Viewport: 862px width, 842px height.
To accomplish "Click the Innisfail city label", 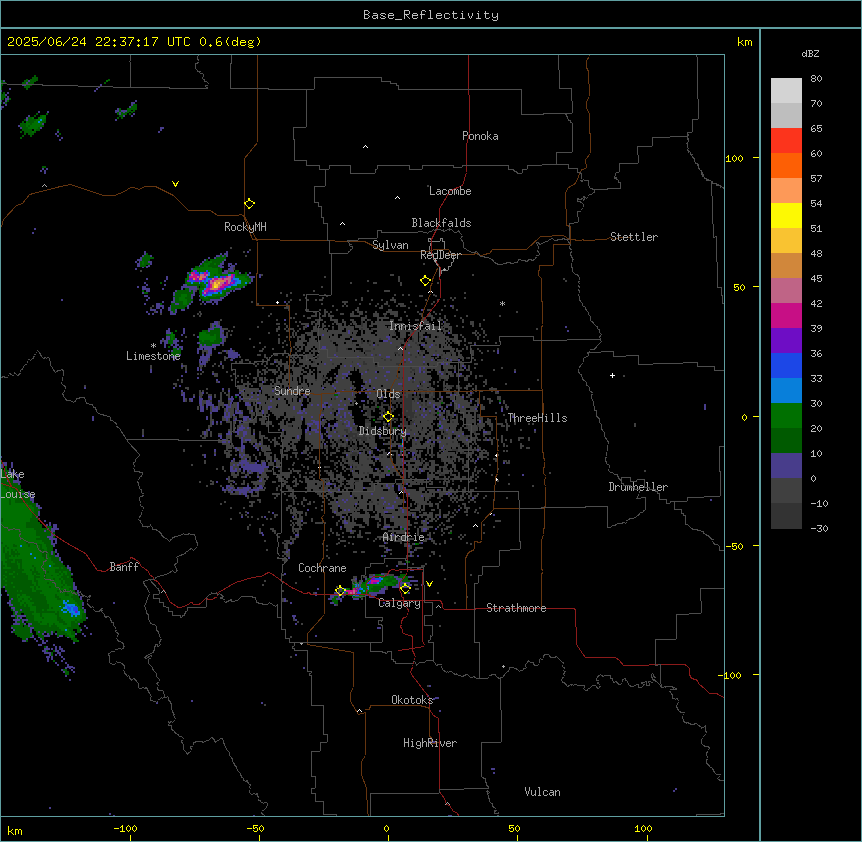I will point(415,326).
